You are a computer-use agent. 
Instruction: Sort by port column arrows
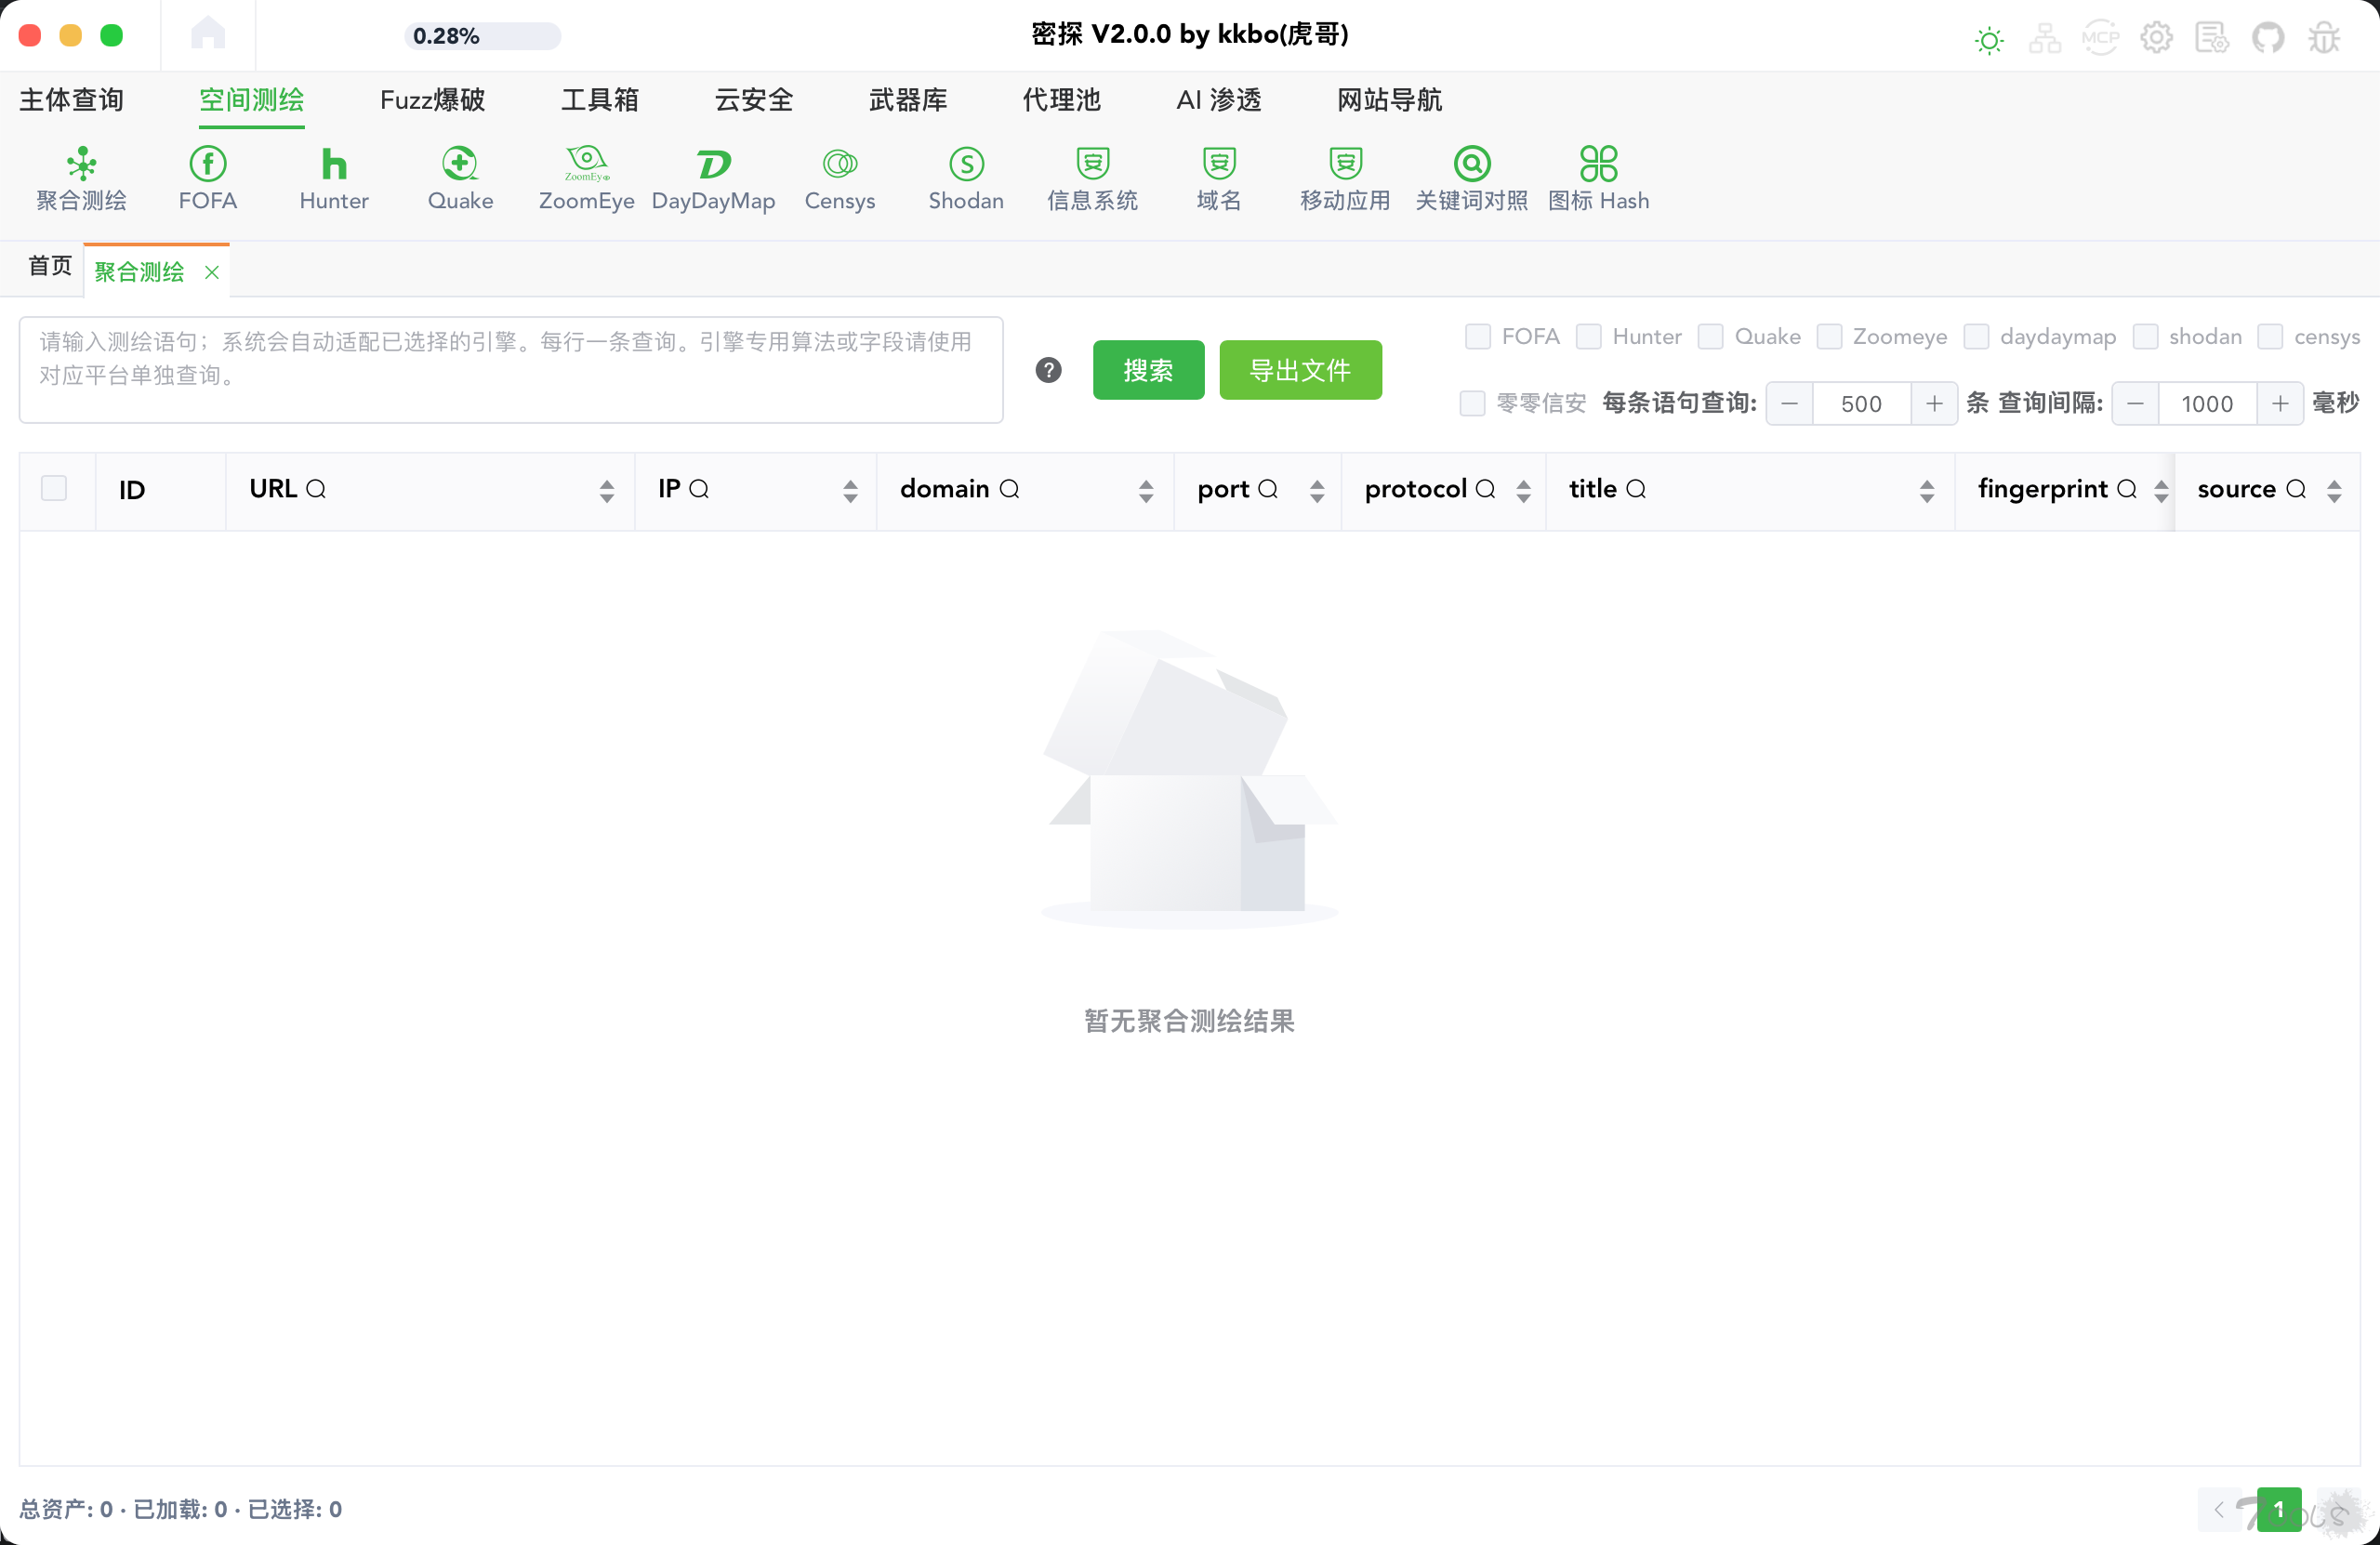point(1317,490)
